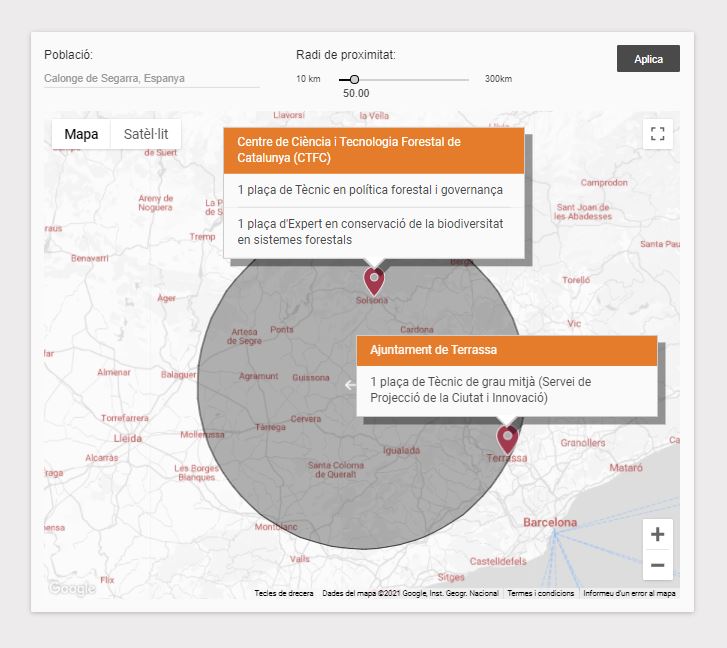Switch to the Satèl·lit view
Image resolution: width=727 pixels, height=648 pixels.
point(146,134)
